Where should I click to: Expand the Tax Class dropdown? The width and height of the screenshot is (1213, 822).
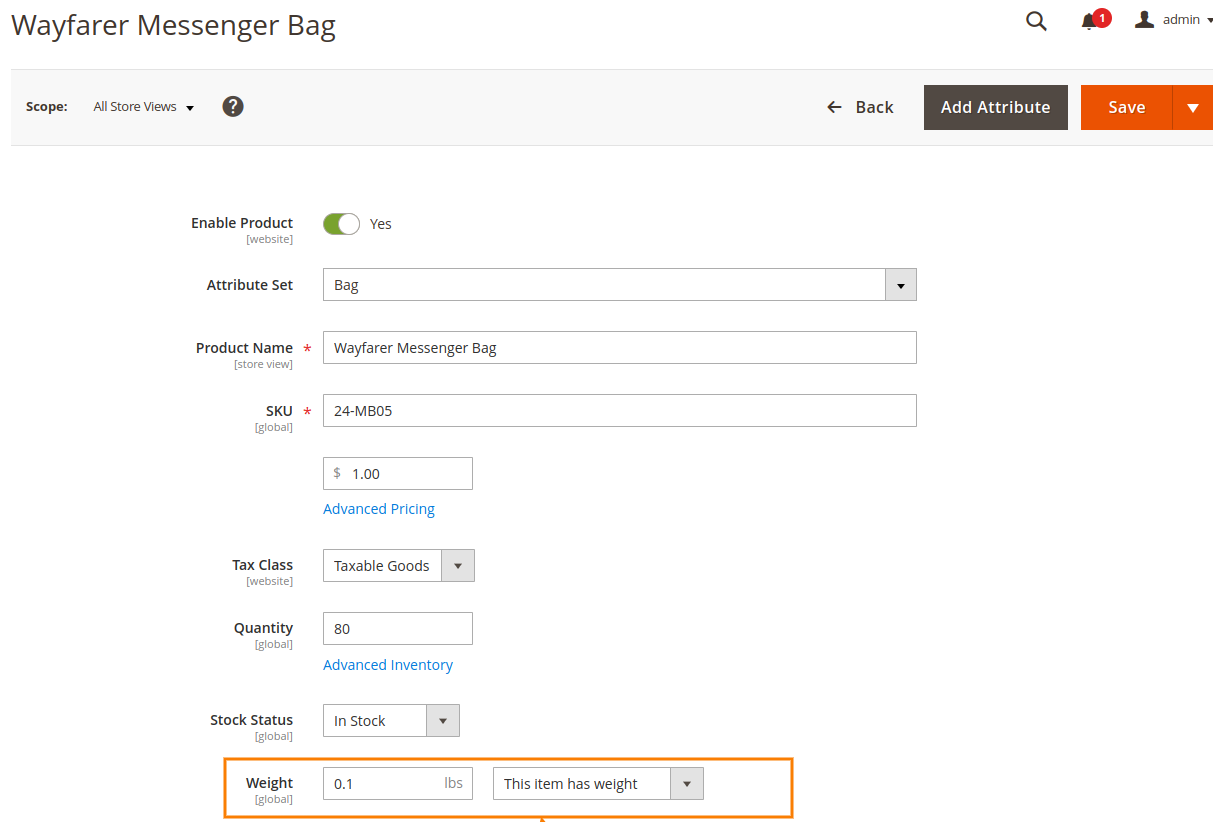[457, 565]
